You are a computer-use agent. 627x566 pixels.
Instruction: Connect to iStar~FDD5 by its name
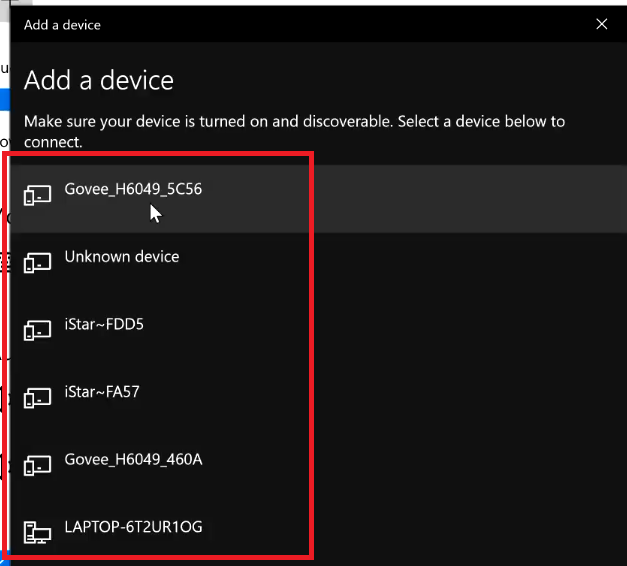[104, 324]
